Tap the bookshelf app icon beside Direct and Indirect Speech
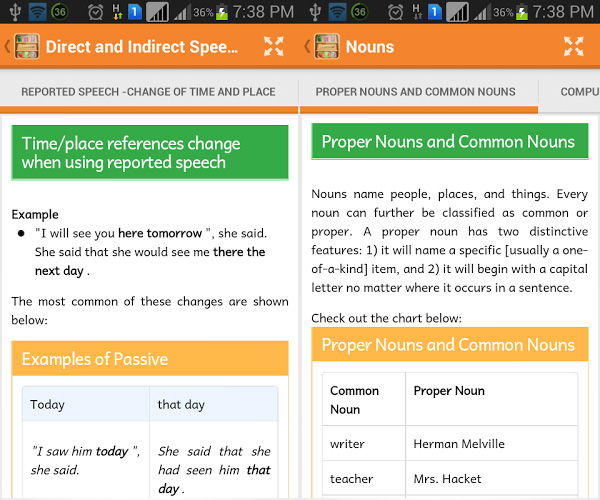 [x=27, y=46]
